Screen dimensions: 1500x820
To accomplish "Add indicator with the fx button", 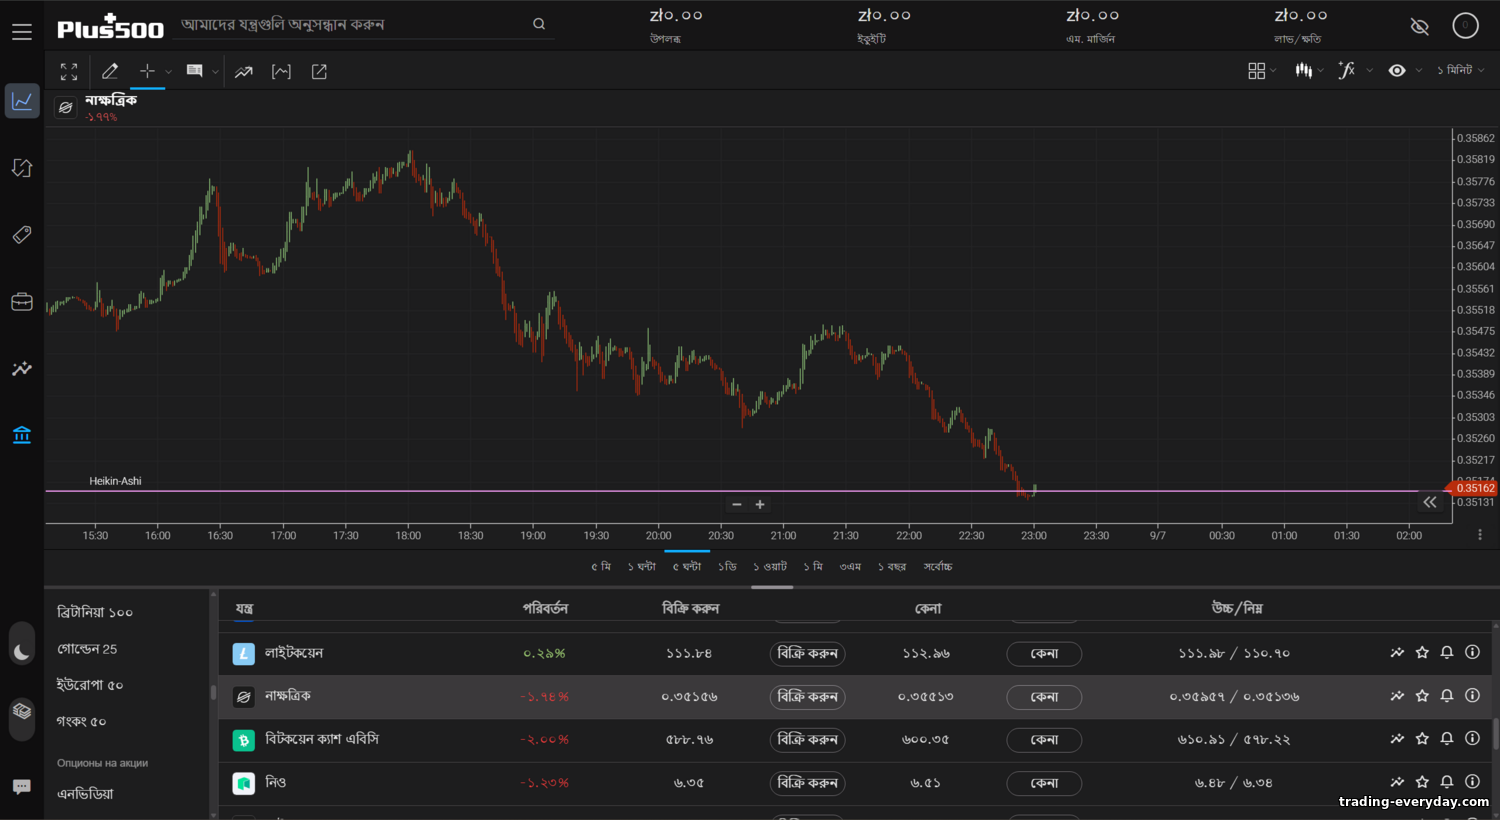I will (x=1347, y=70).
